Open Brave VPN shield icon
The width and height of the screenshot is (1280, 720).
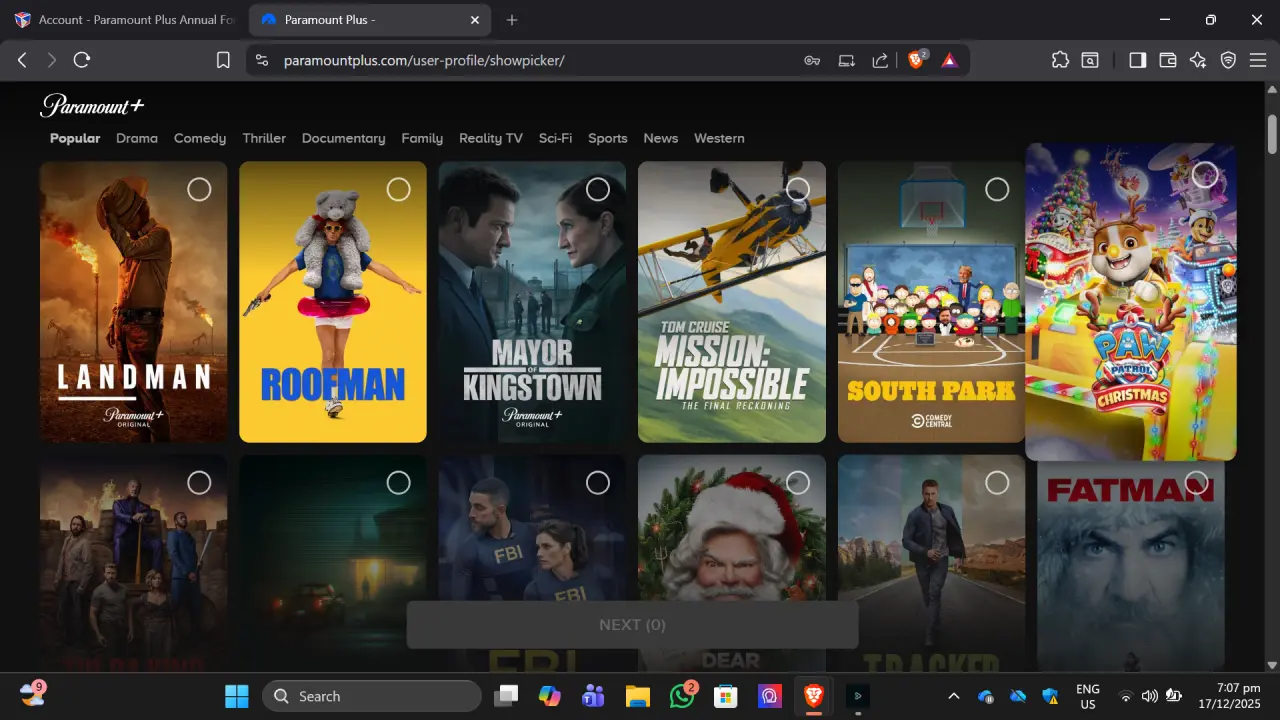1228,60
